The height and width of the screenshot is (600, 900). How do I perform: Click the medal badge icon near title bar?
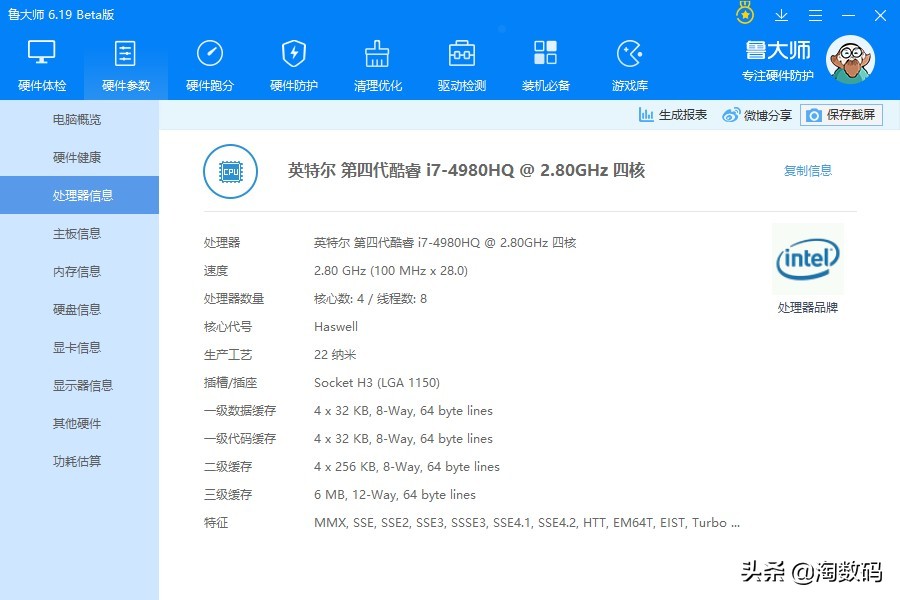pos(743,14)
